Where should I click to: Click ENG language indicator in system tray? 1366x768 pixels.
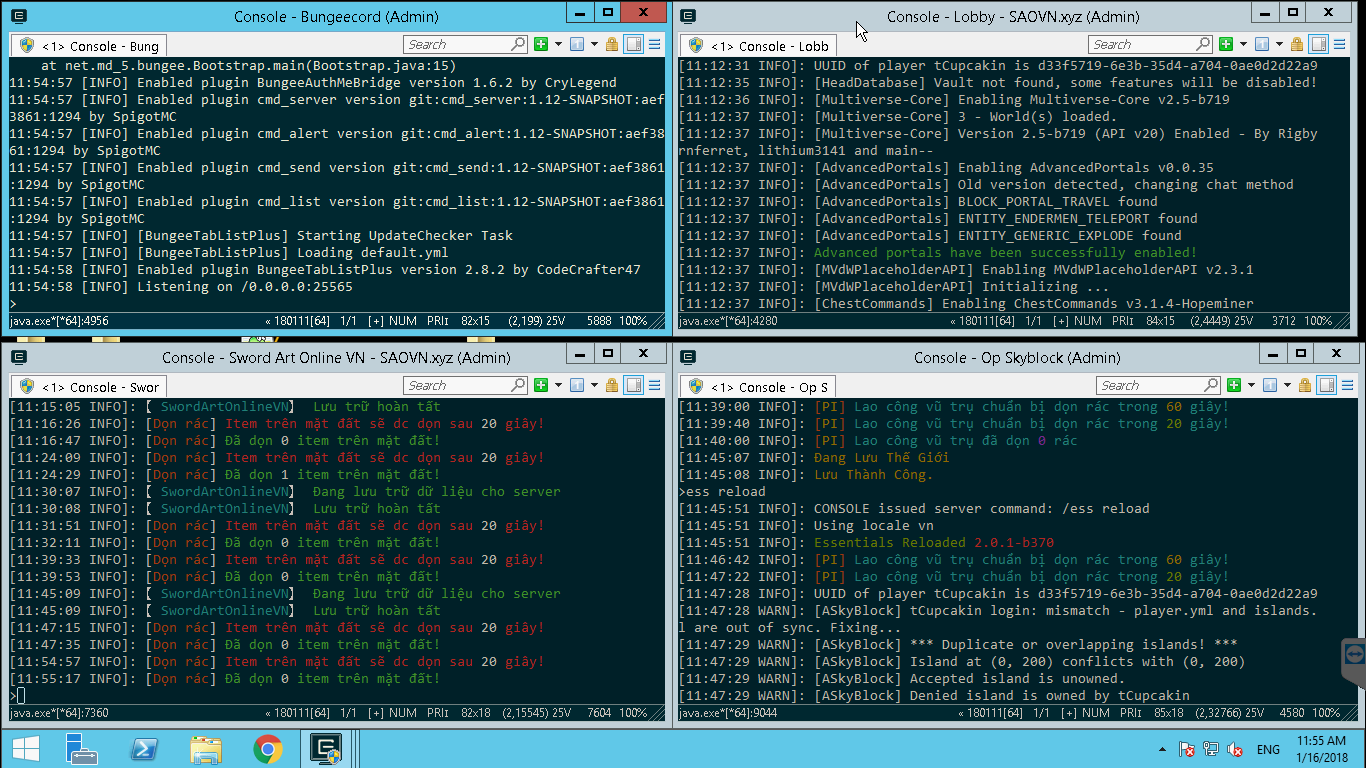point(1268,749)
